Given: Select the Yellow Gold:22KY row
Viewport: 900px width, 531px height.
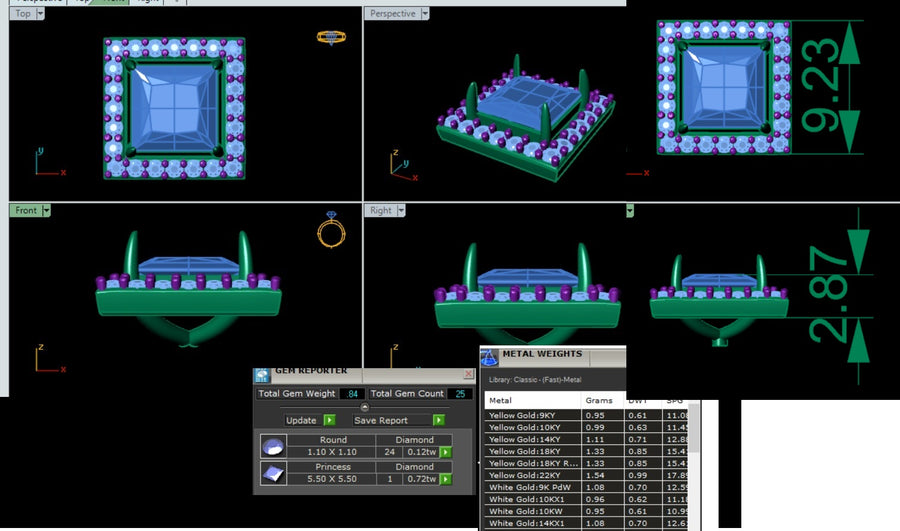Looking at the screenshot, I should point(587,475).
